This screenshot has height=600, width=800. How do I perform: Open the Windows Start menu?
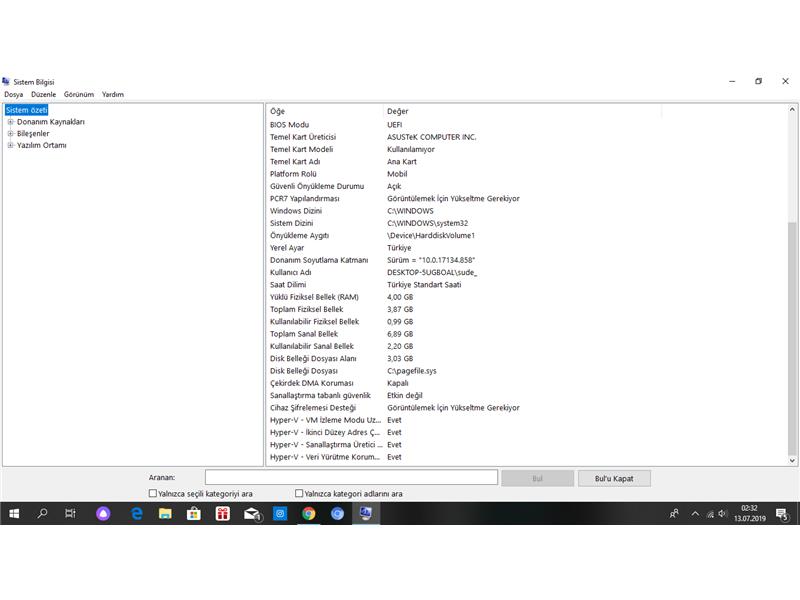pos(14,513)
